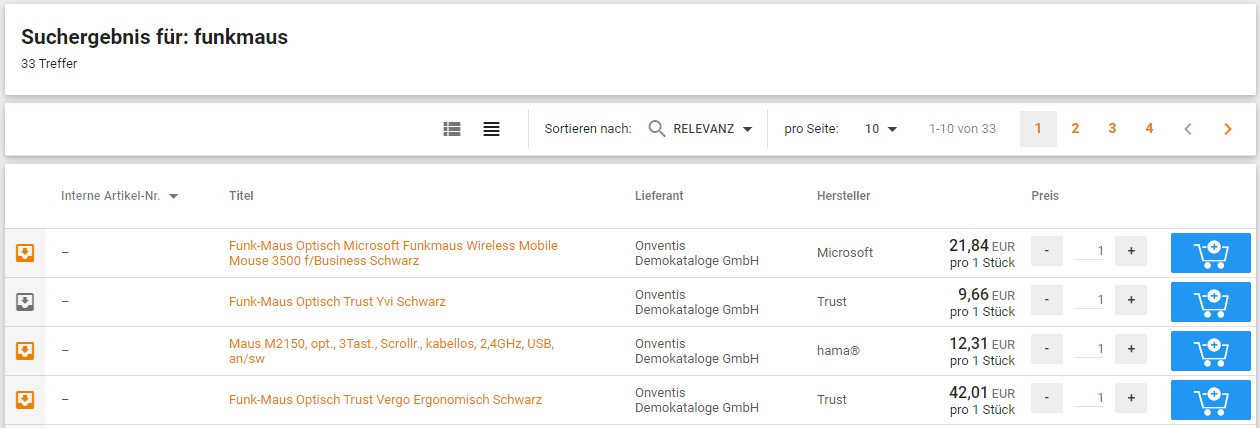1260x428 pixels.
Task: Add Microsoft Wireless Mobile Mouse to cart
Action: 1210,253
